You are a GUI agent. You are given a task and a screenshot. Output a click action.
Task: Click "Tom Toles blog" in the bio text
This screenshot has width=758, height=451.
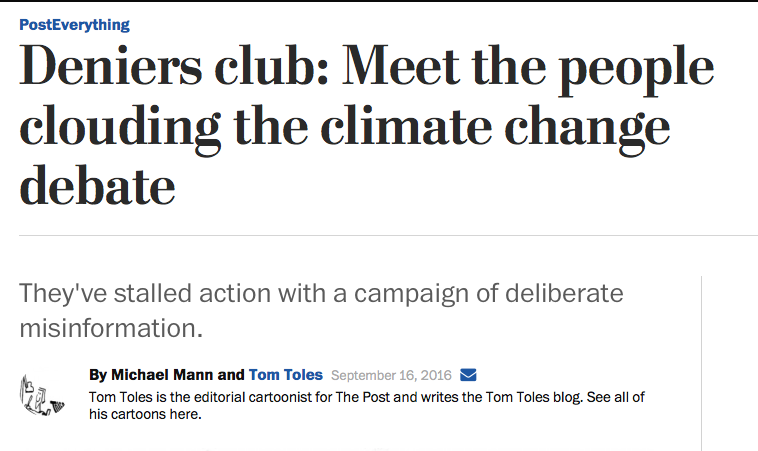pos(534,397)
